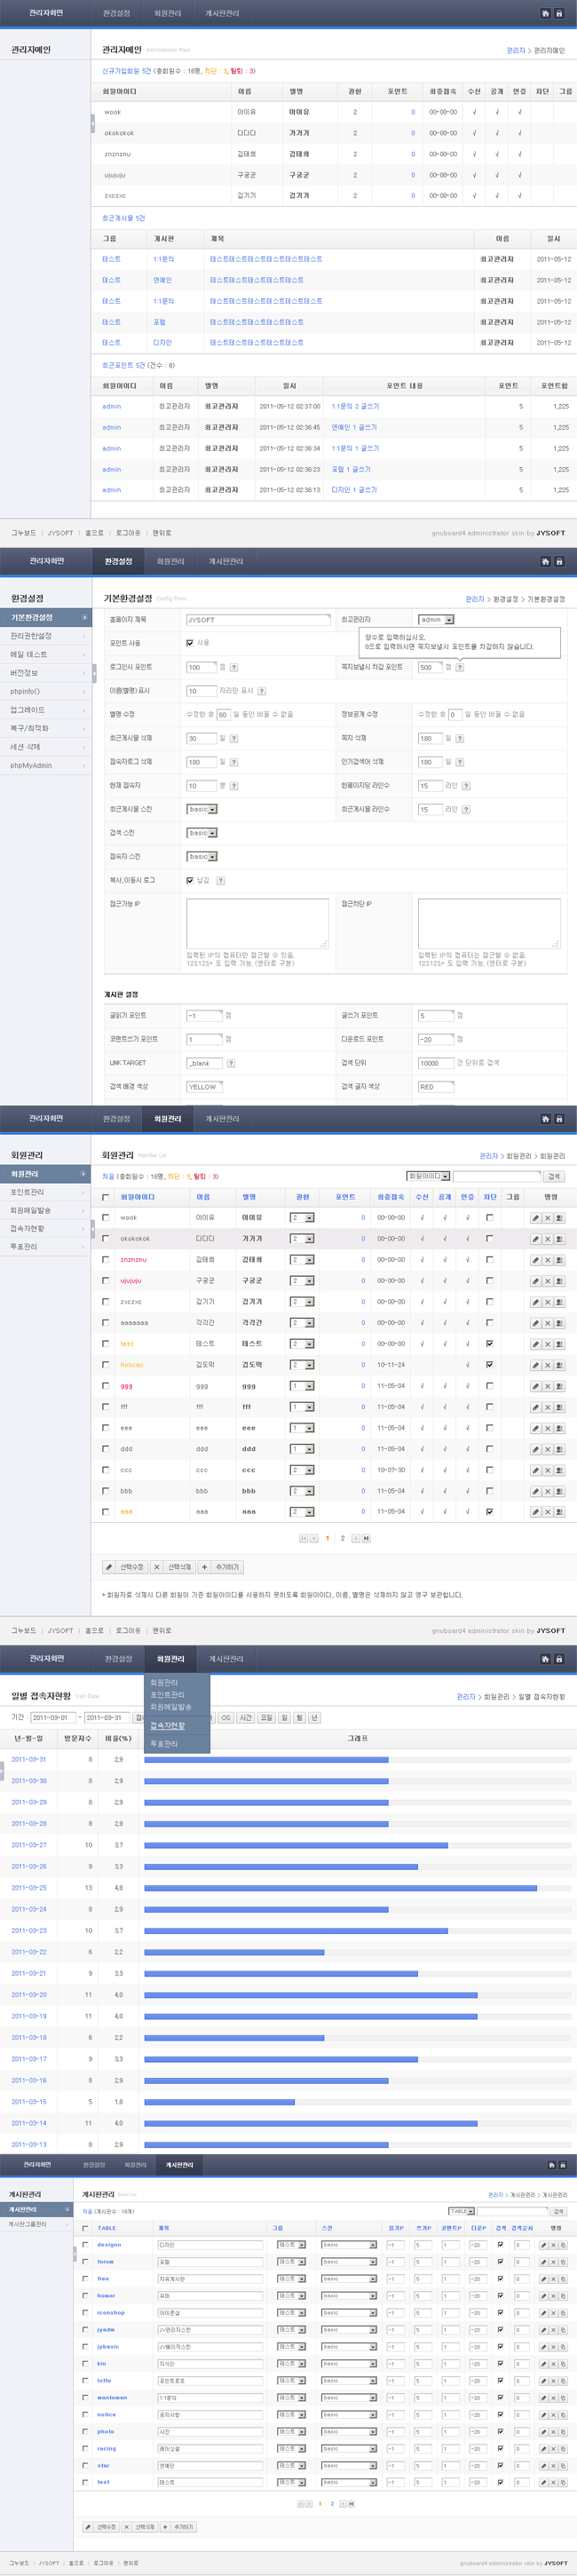The height and width of the screenshot is (2576, 577).
Task: Click the group icon in member znznznu's row
Action: tap(559, 1260)
